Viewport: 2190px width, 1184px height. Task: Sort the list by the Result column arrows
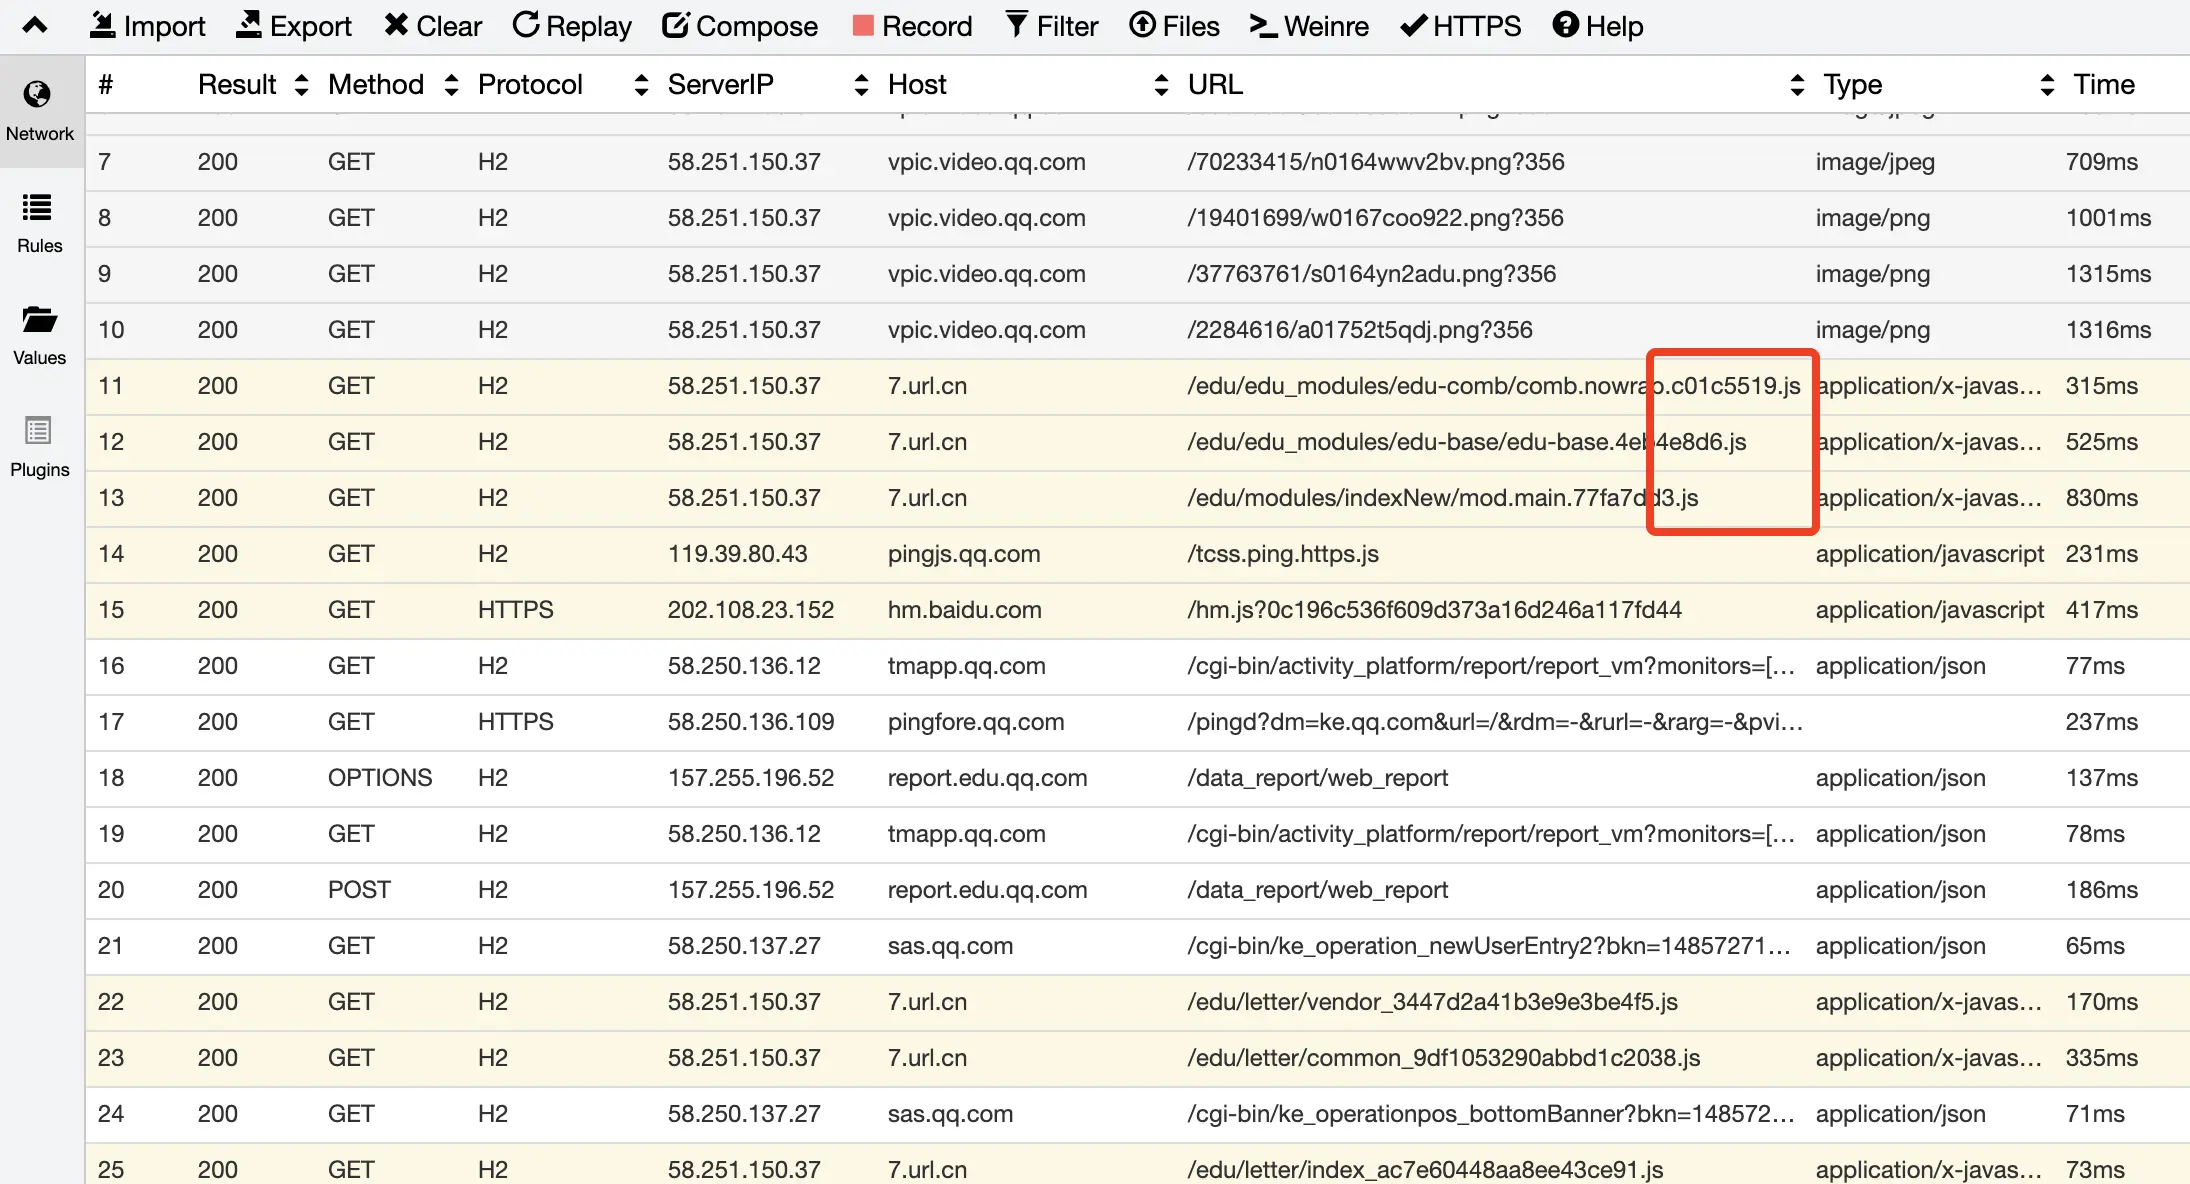[x=301, y=85]
